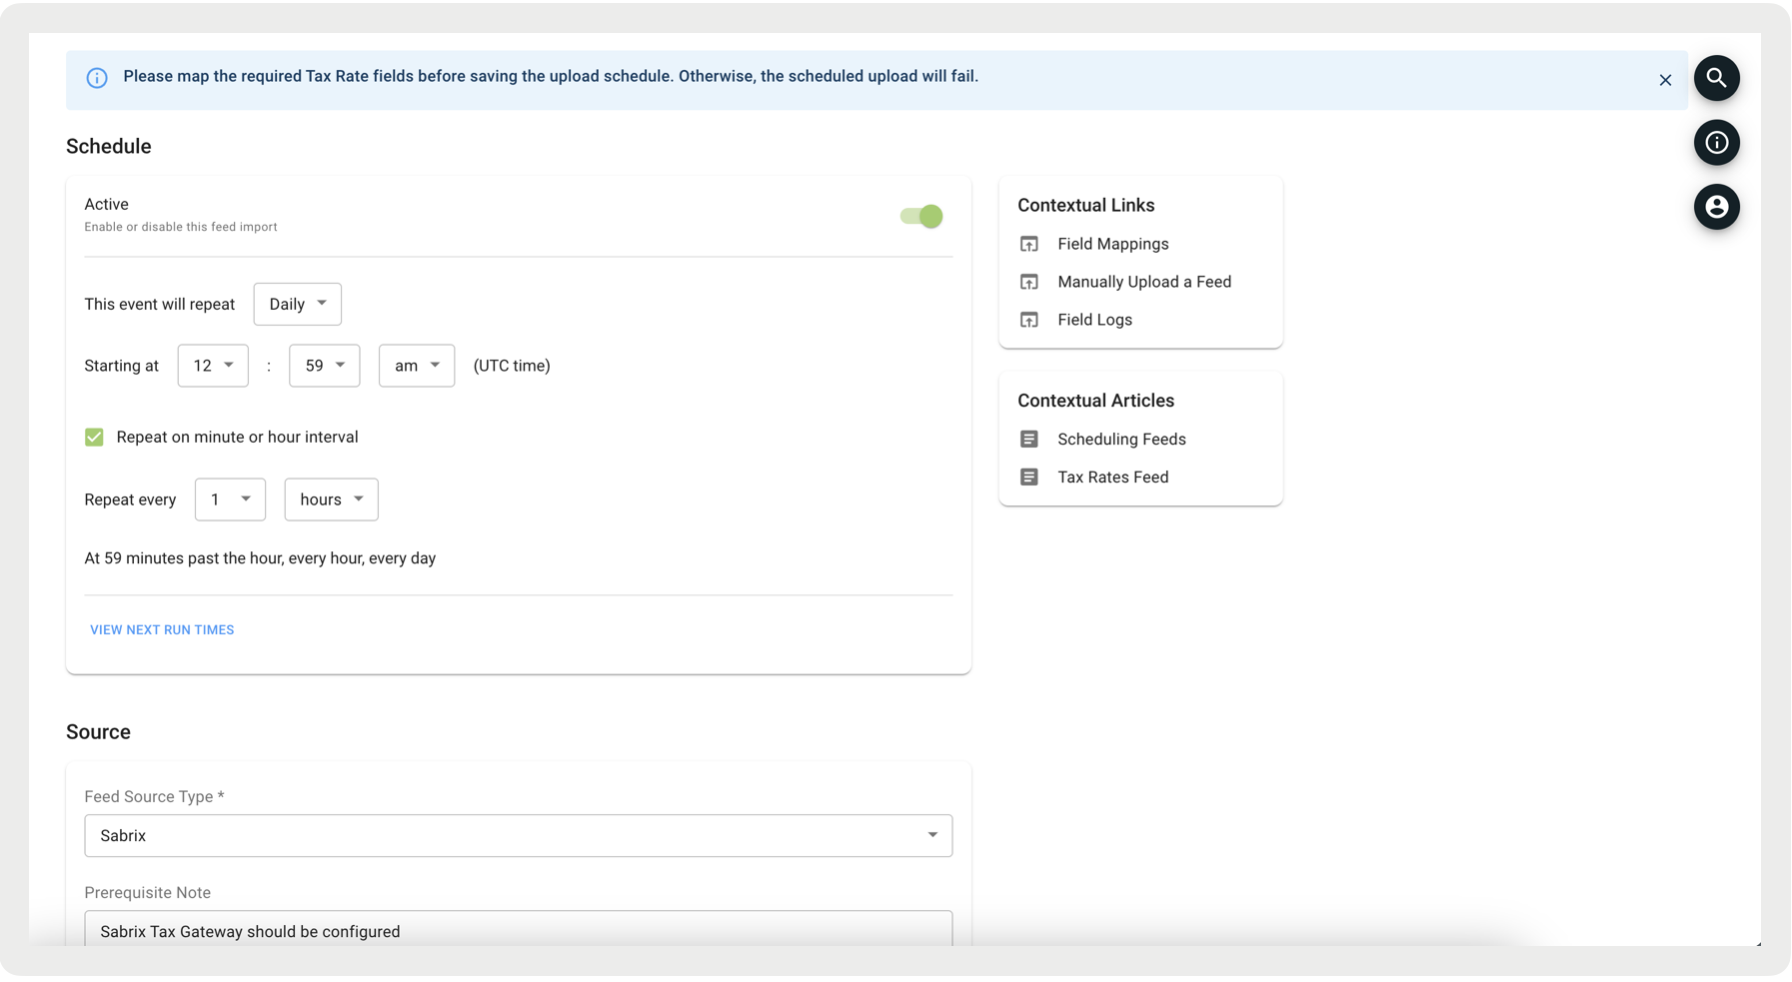Click the '(UTC time)' label
The image size is (1792, 982).
(512, 366)
